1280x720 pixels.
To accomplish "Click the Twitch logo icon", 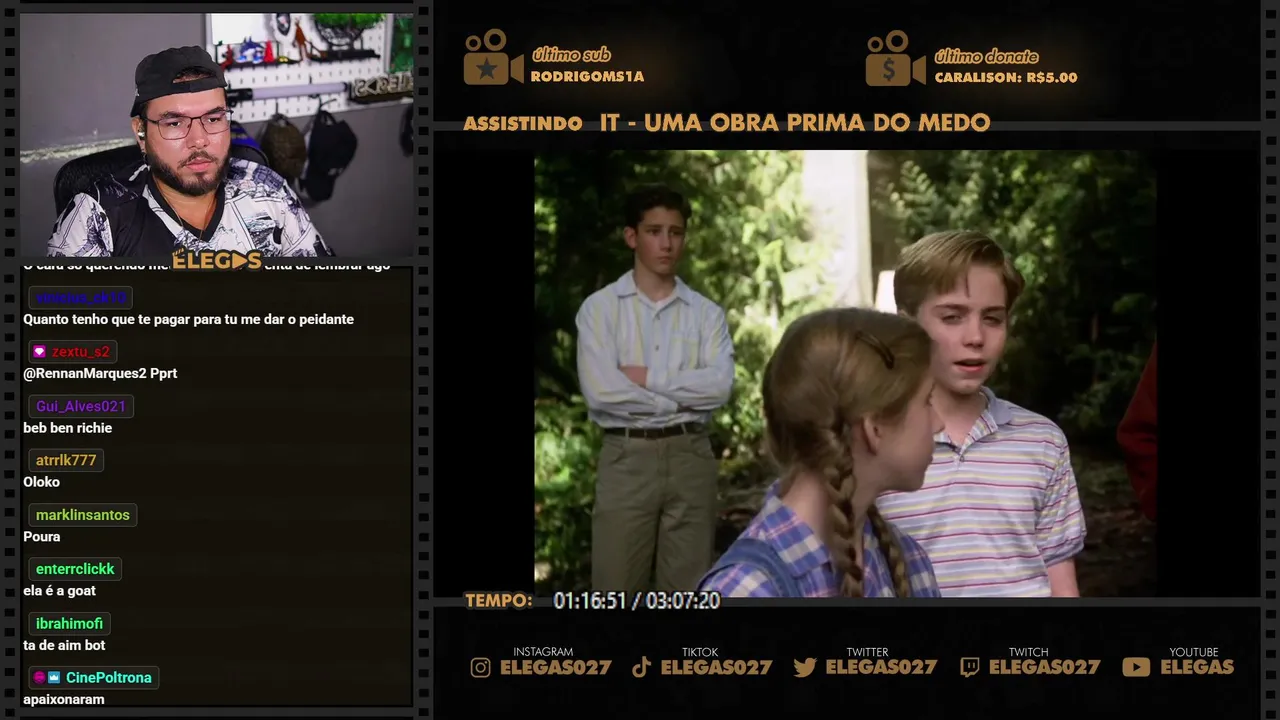I will click(x=969, y=668).
